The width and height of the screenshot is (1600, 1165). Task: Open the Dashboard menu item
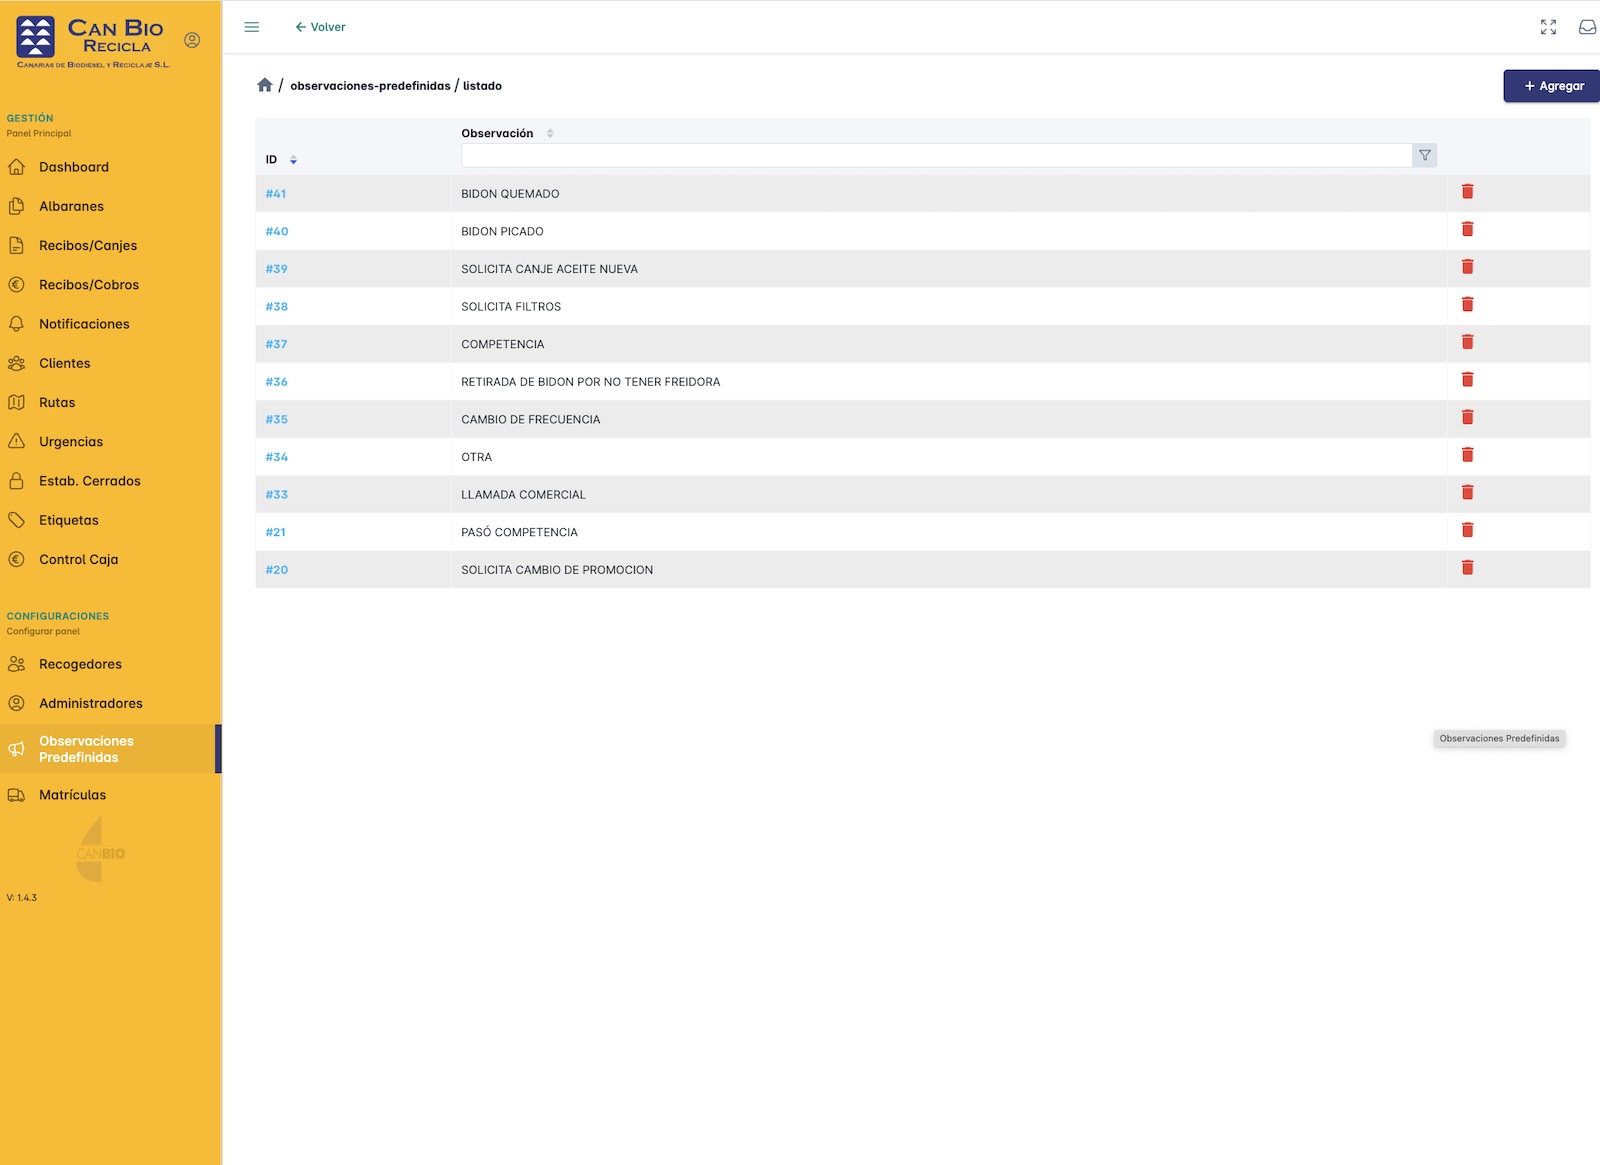pyautogui.click(x=74, y=167)
